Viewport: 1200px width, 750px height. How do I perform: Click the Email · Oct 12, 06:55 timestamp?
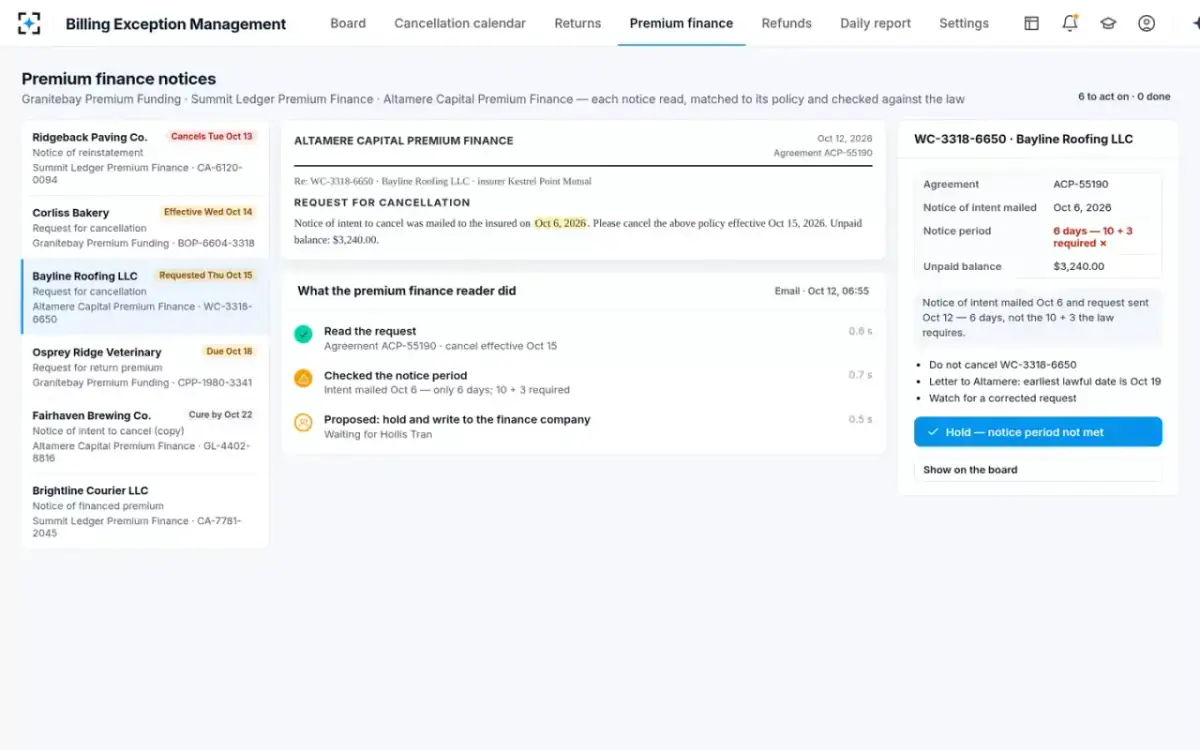click(x=822, y=291)
